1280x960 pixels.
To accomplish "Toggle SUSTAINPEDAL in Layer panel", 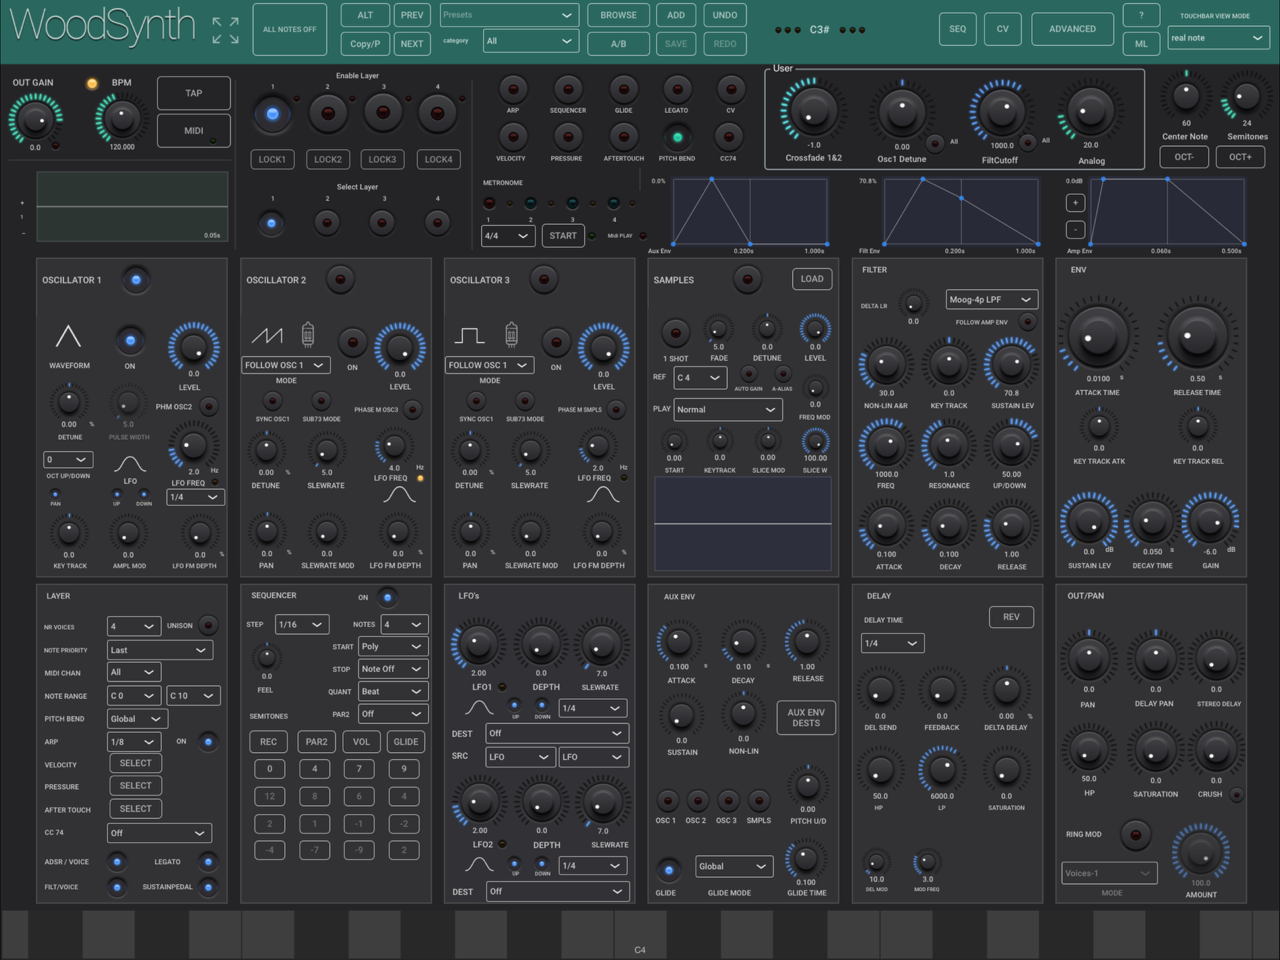I will (x=208, y=886).
